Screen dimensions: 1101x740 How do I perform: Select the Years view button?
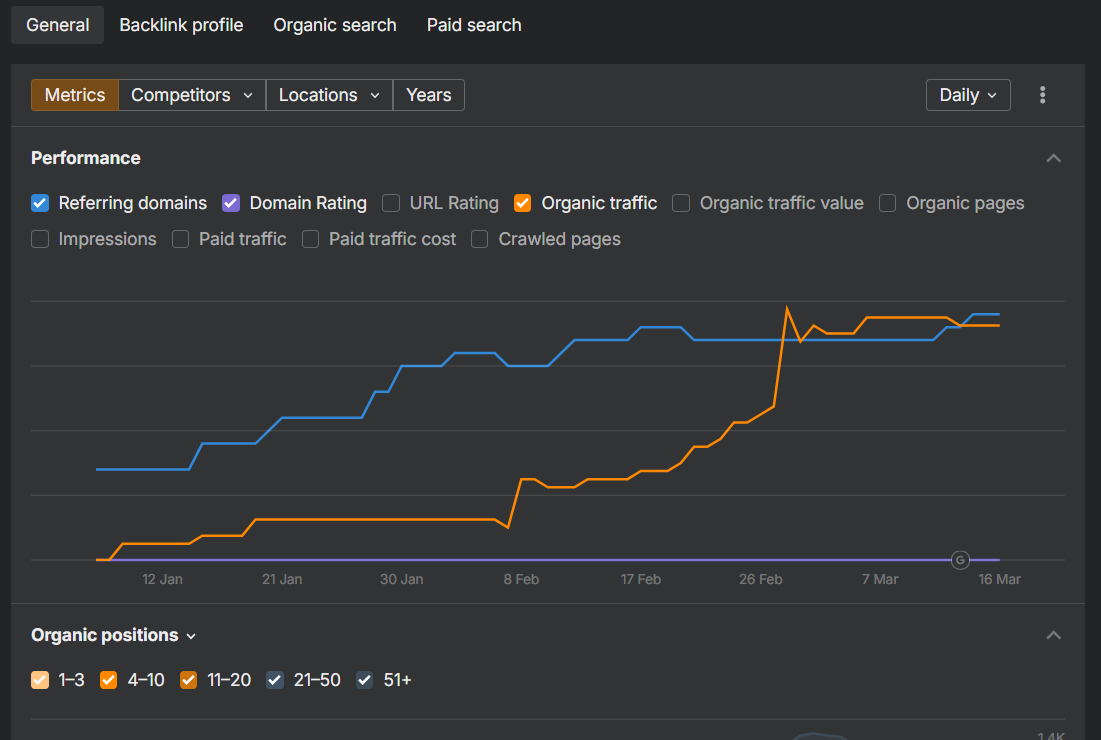[x=428, y=95]
